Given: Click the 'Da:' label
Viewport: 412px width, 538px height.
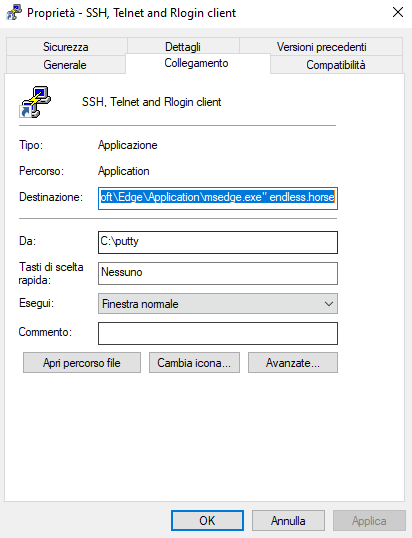Looking at the screenshot, I should 27,241.
